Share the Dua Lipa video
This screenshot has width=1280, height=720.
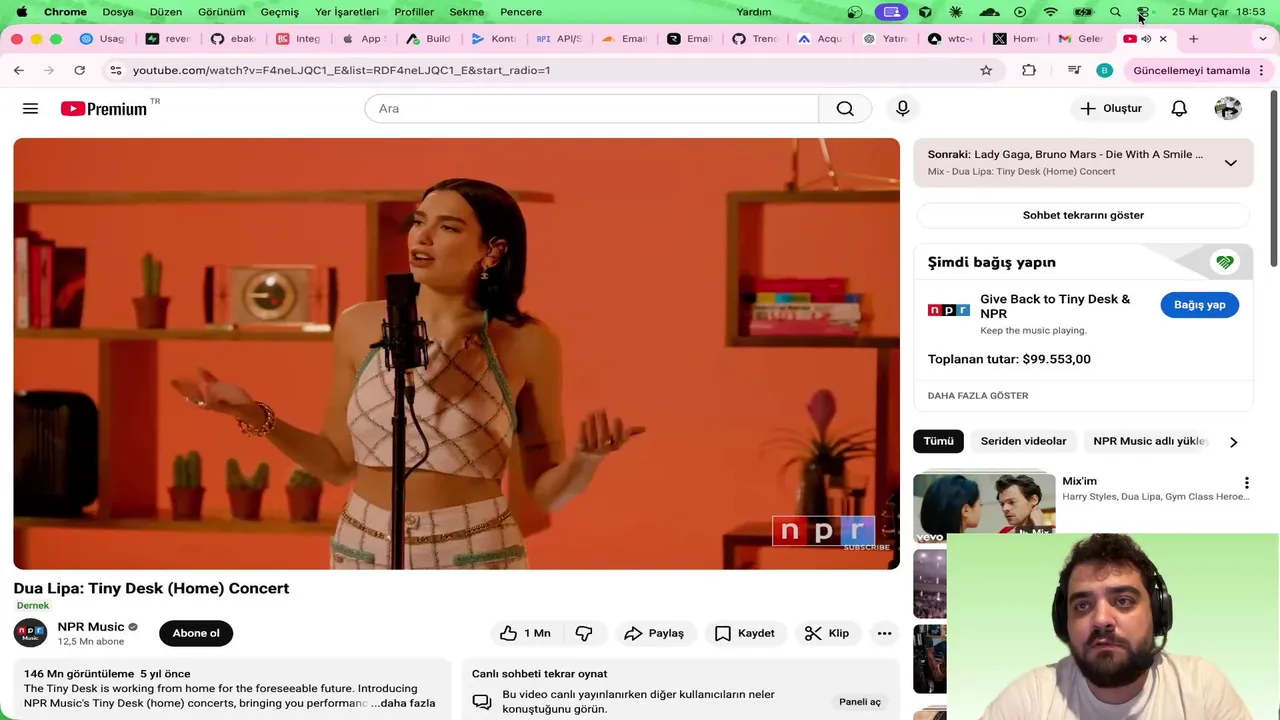pyautogui.click(x=654, y=633)
